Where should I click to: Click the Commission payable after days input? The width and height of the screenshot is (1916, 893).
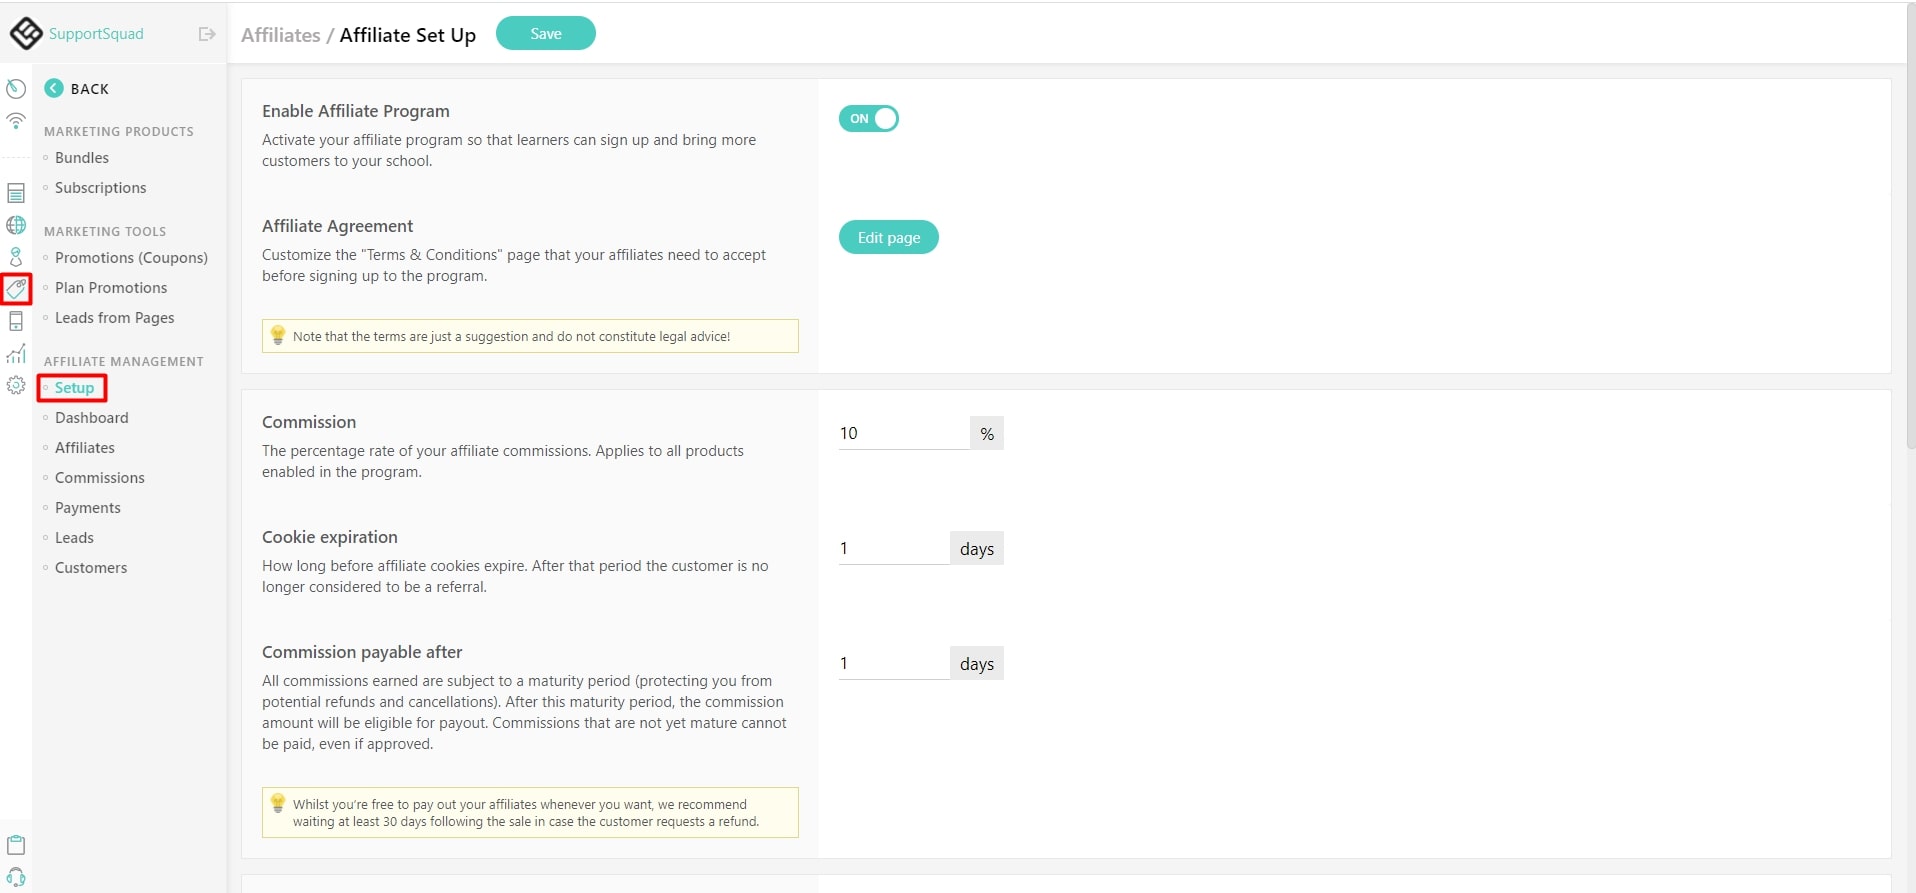point(894,663)
